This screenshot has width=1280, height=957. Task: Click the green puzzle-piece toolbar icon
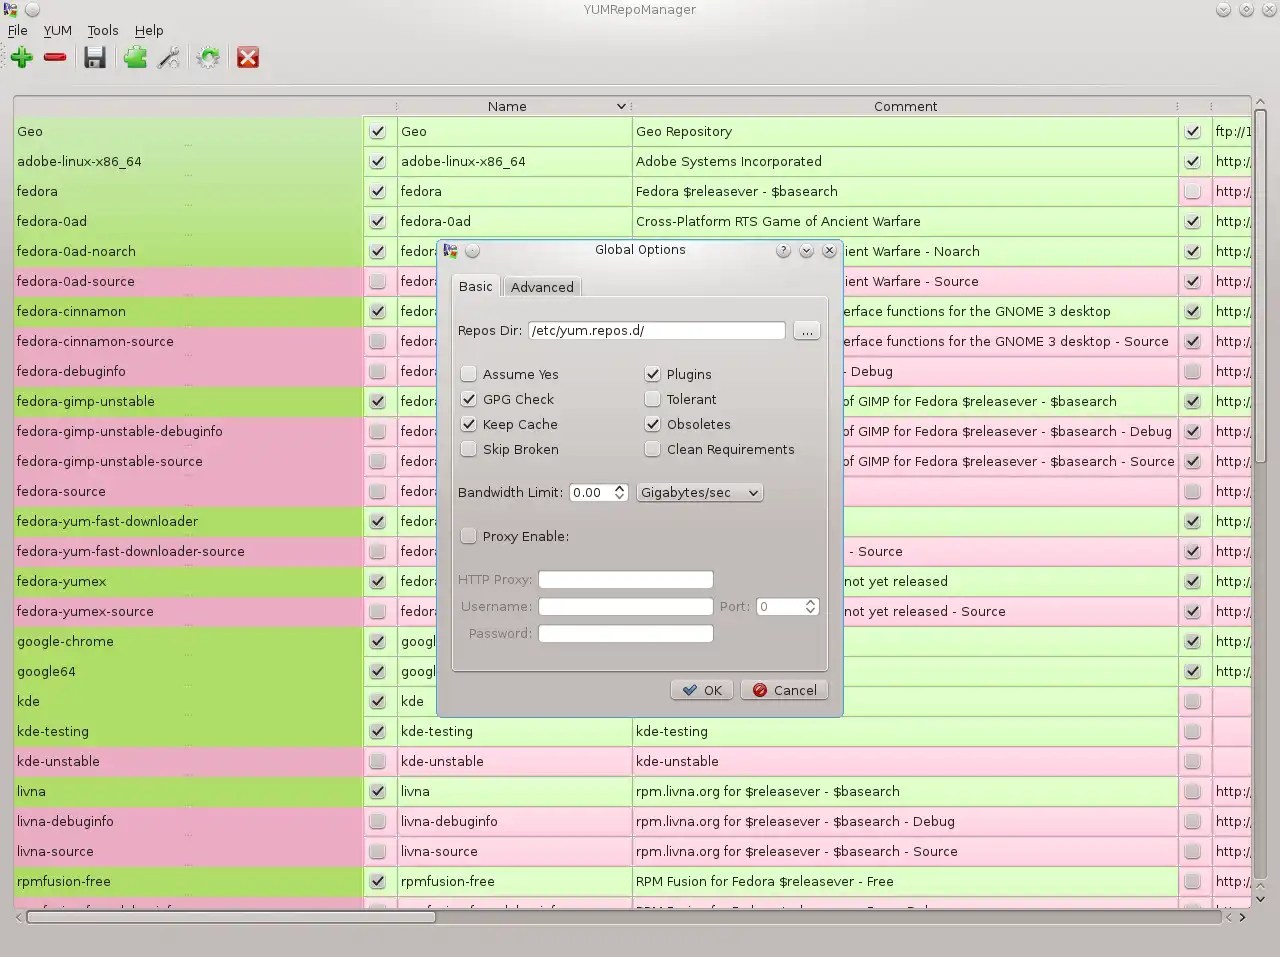tap(135, 58)
